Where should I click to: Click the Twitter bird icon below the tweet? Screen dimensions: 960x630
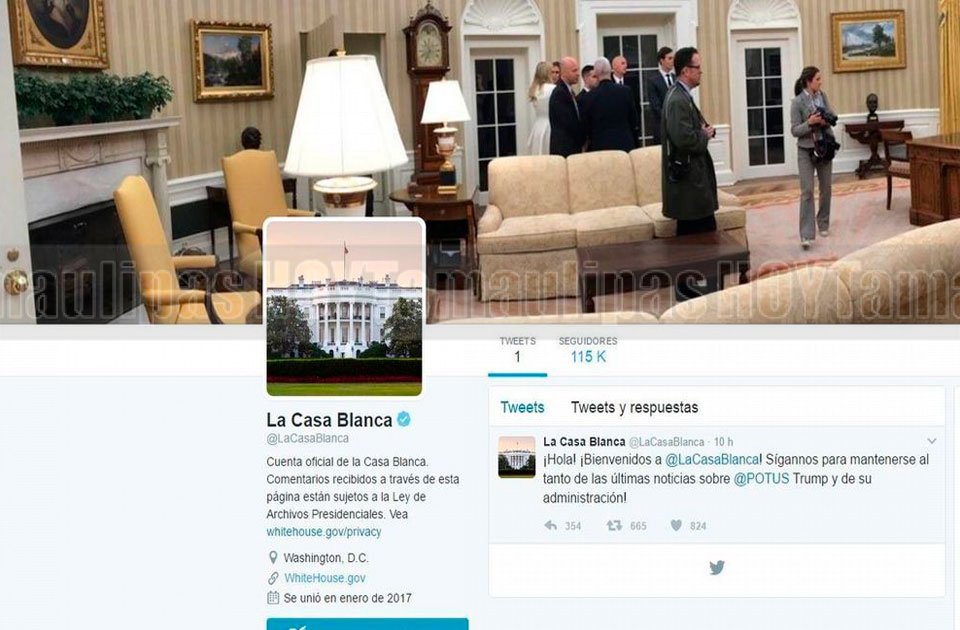coord(717,568)
